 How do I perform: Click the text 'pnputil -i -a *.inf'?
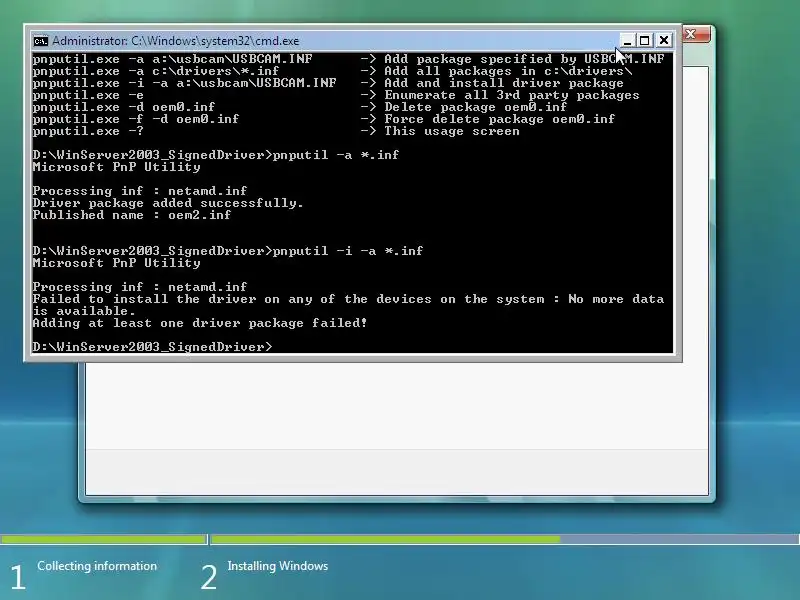(348, 251)
